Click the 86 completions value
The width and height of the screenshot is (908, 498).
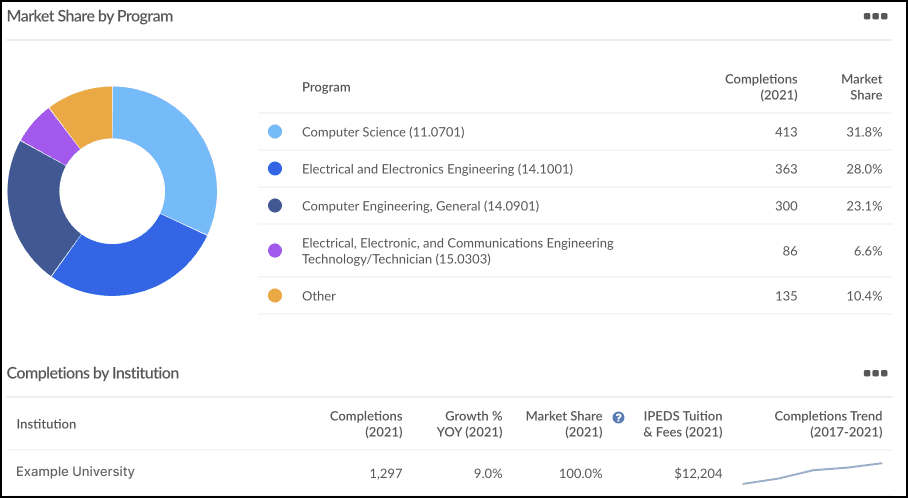(x=790, y=251)
